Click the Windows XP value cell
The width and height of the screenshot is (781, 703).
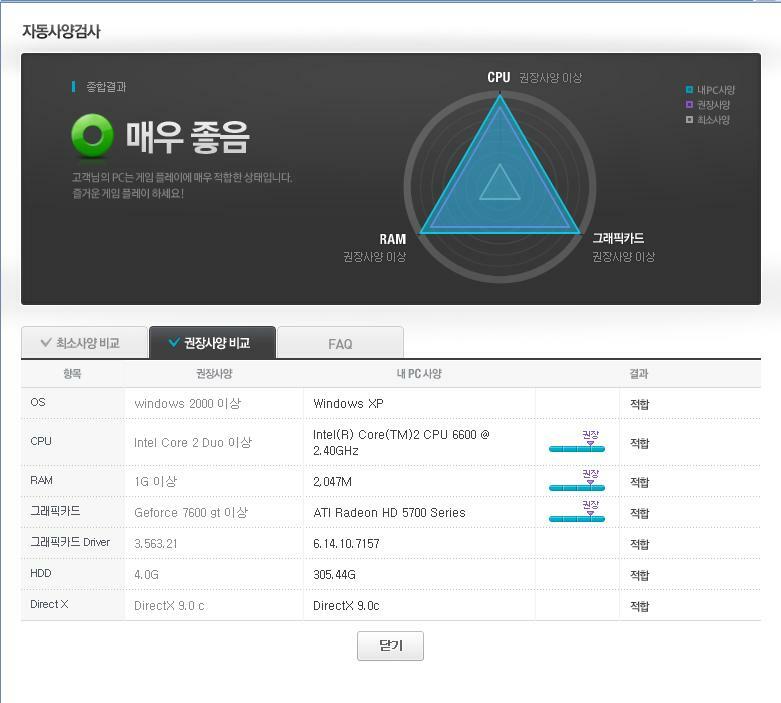tap(348, 403)
